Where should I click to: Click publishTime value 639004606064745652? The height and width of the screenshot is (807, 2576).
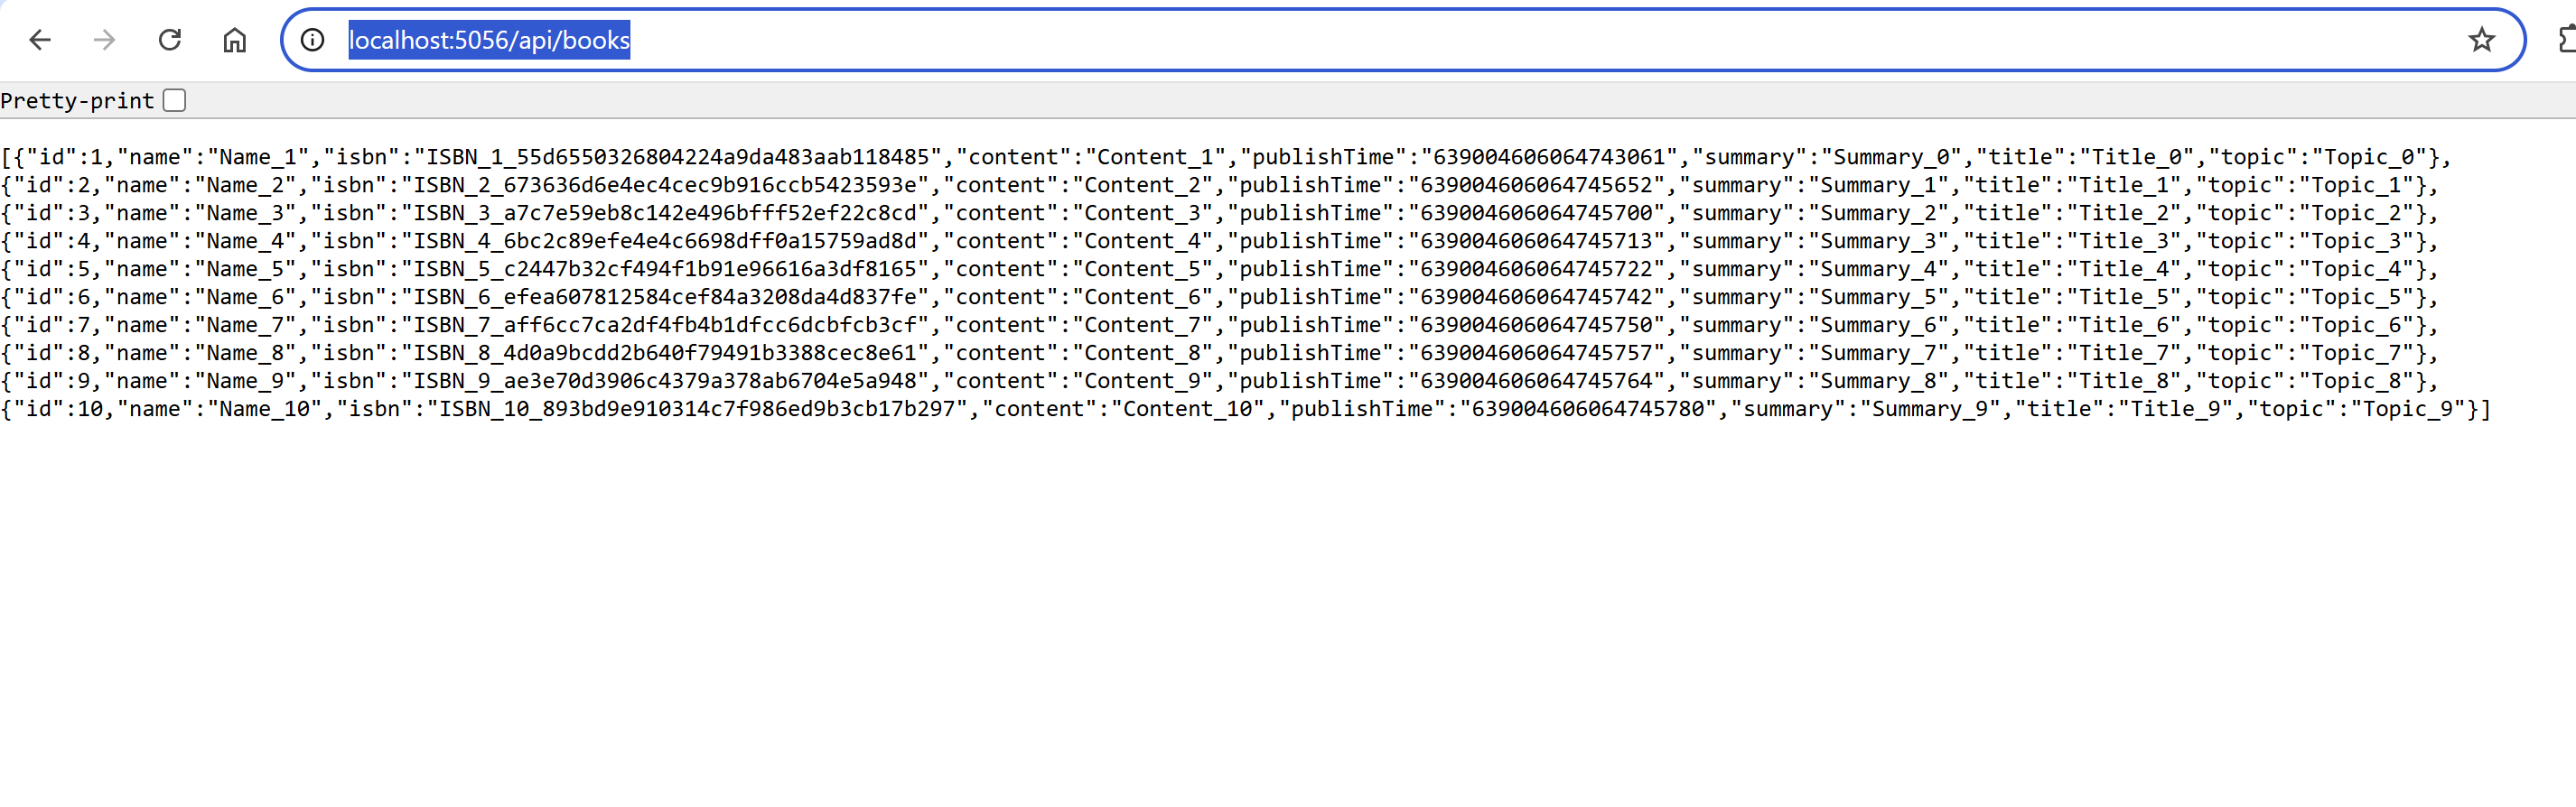(1537, 185)
